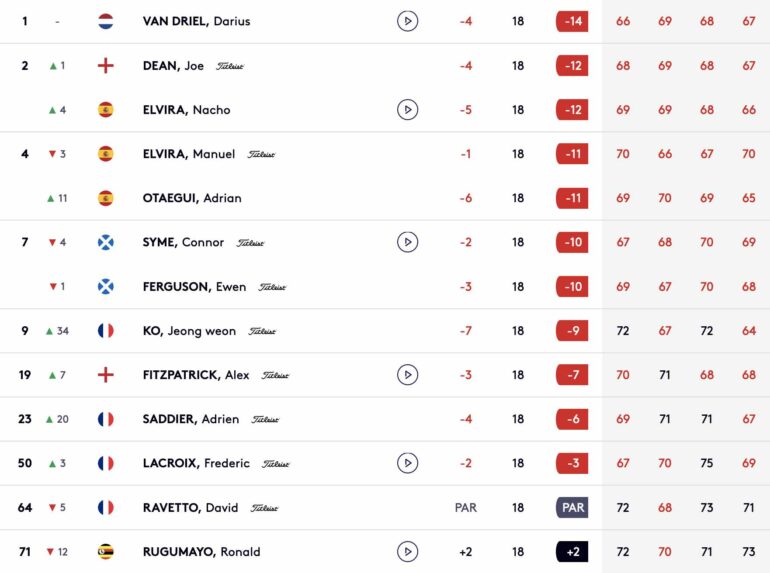The width and height of the screenshot is (770, 573).
Task: Click the -9 total badge for Ko
Action: [x=572, y=330]
